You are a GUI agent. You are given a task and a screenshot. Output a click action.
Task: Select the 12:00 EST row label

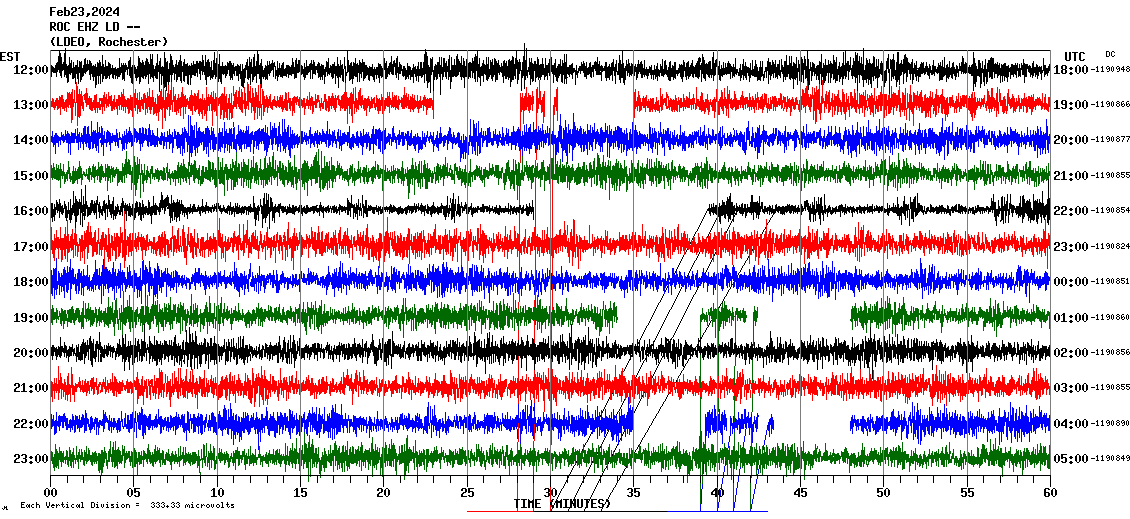click(x=31, y=69)
